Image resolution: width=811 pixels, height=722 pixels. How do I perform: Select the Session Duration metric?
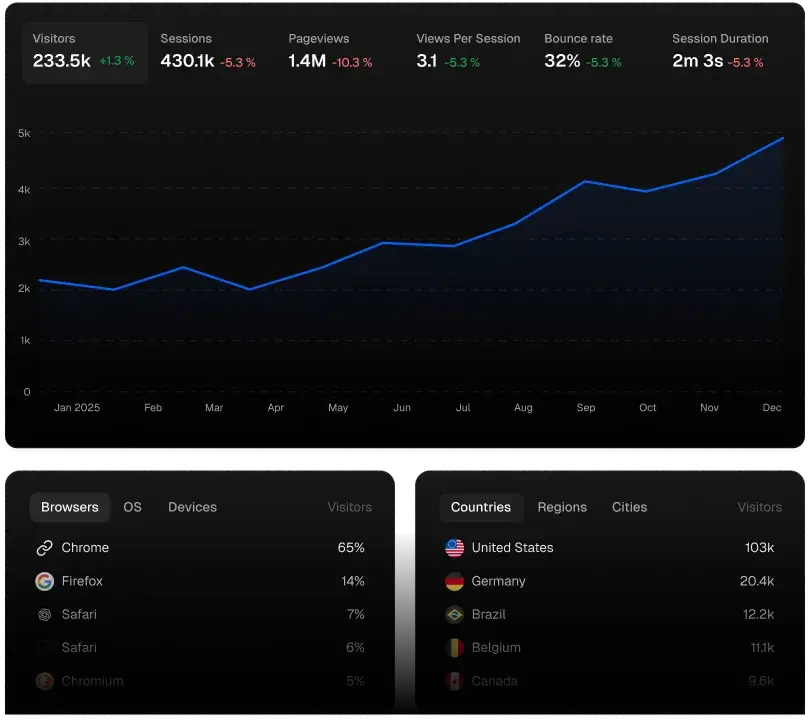tap(720, 52)
